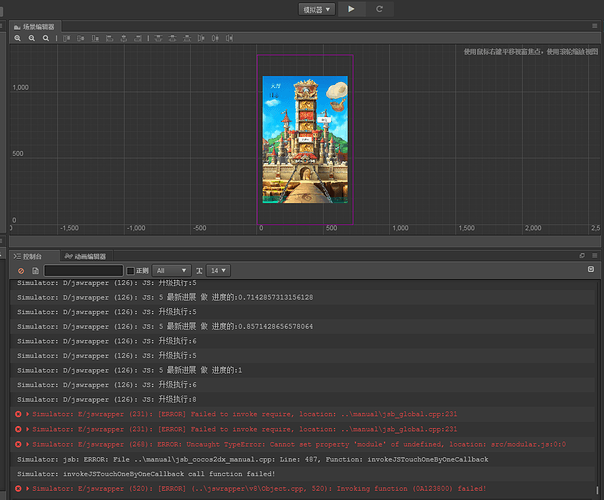Open the font size 14 dropdown

click(218, 270)
